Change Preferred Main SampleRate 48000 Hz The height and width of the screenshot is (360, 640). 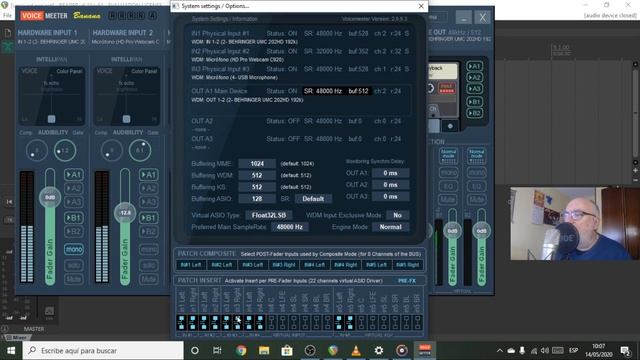tap(290, 227)
